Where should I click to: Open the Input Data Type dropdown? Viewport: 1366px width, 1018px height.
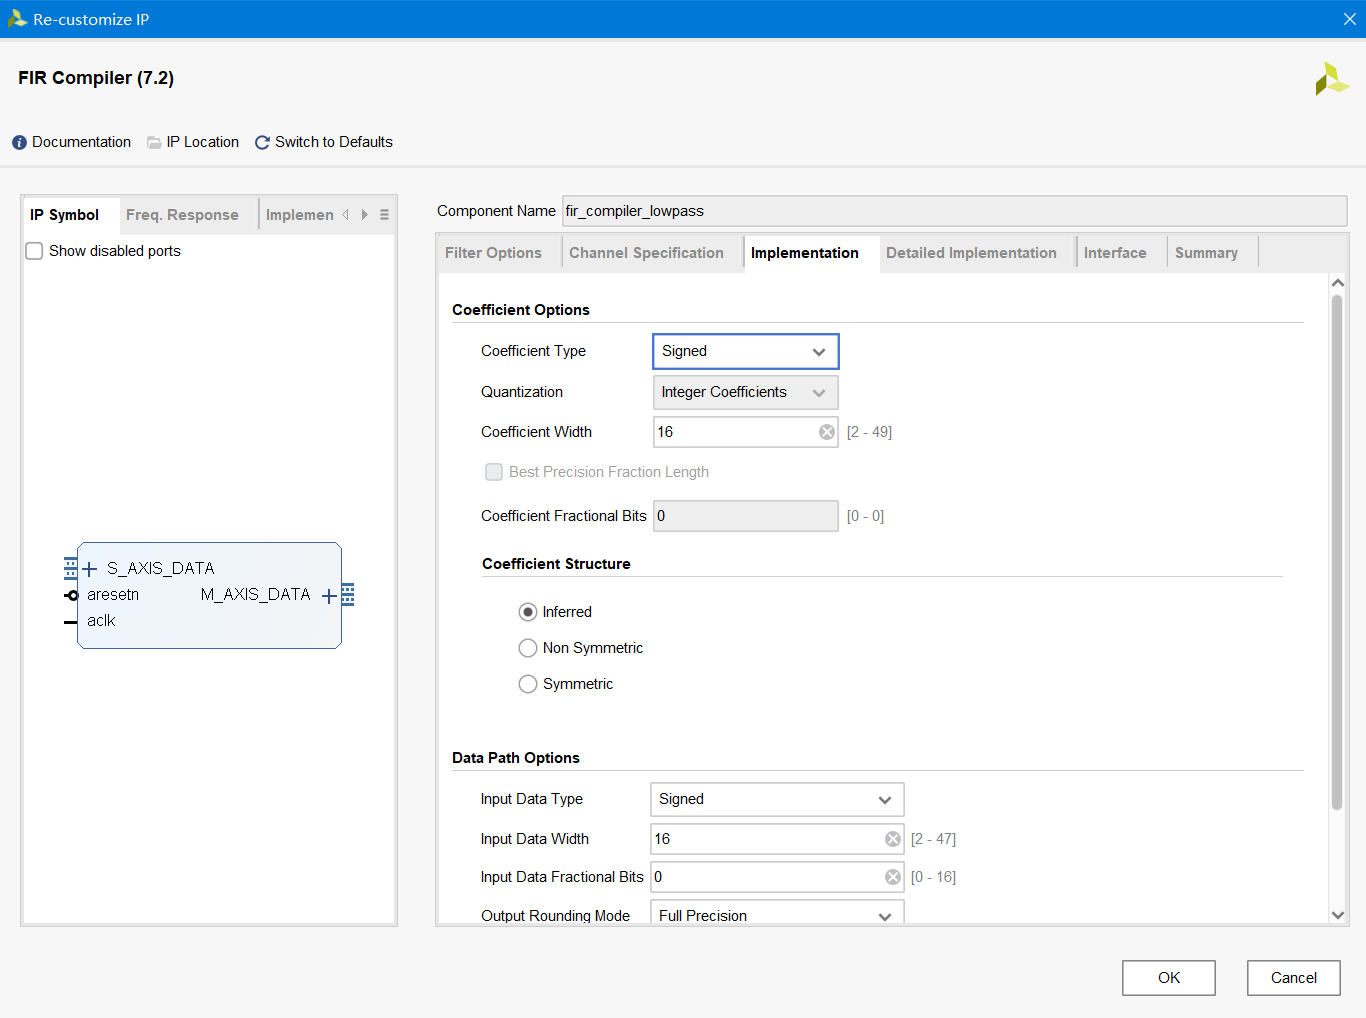coord(777,799)
